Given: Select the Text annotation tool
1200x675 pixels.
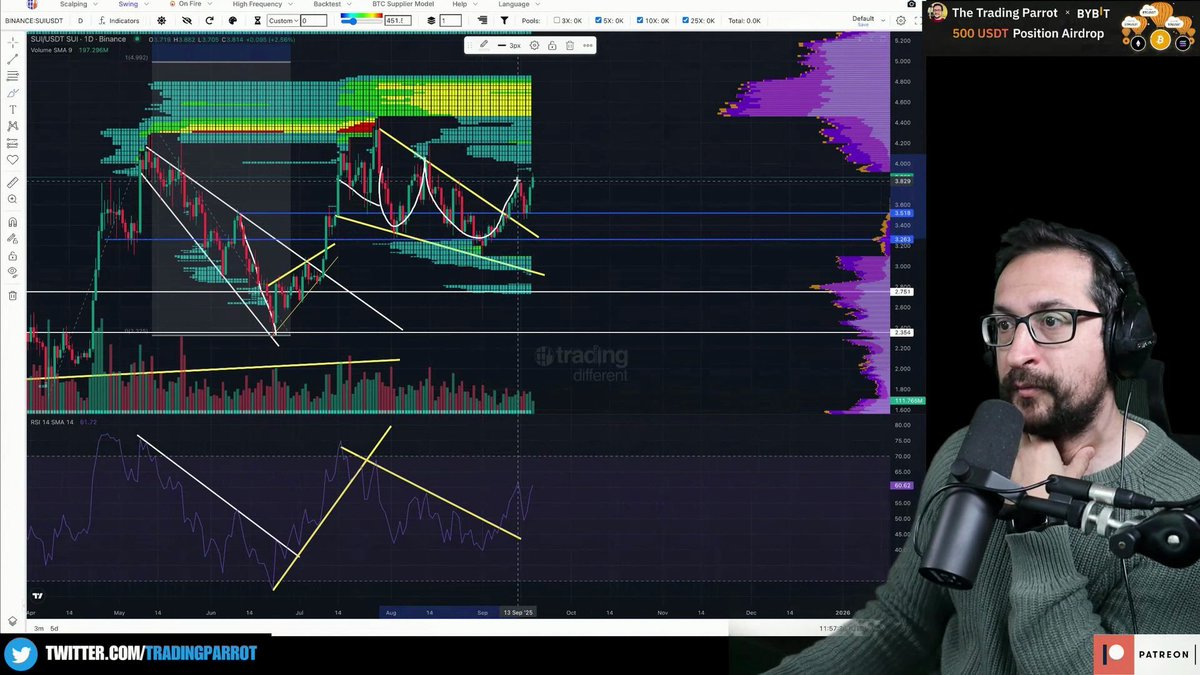Looking at the screenshot, I should (12, 109).
